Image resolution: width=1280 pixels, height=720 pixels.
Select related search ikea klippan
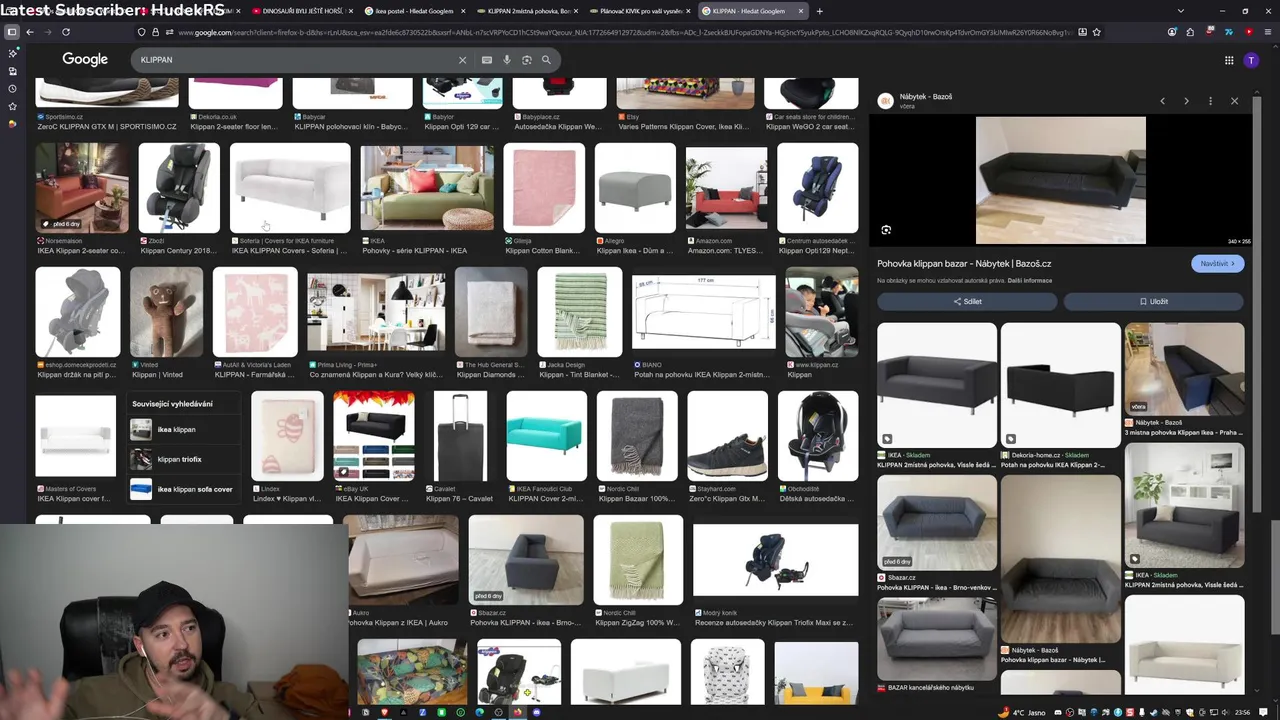[x=183, y=429]
